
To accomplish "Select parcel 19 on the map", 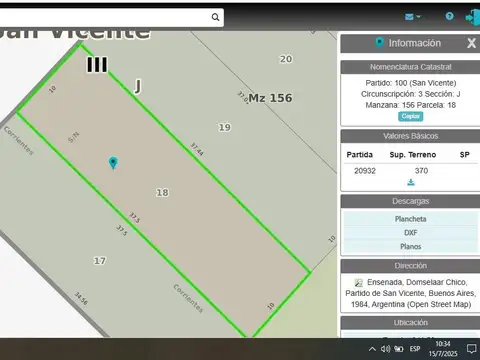I will pyautogui.click(x=224, y=127).
